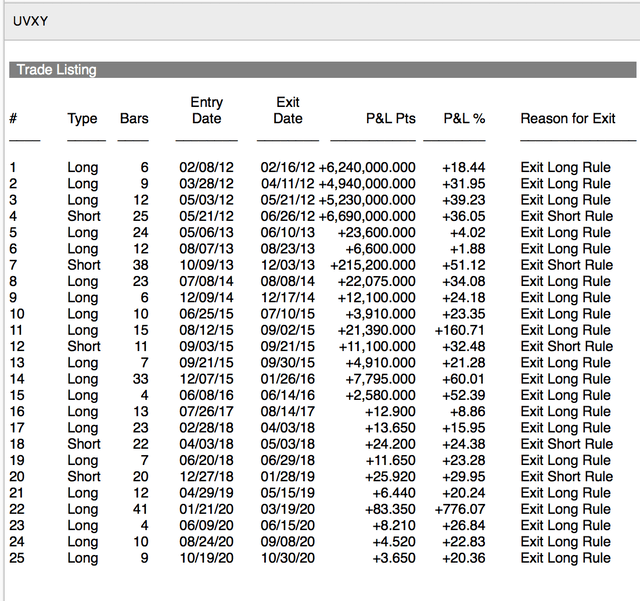The image size is (640, 601).
Task: Select exit date 07/10/15
Action: coord(288,314)
